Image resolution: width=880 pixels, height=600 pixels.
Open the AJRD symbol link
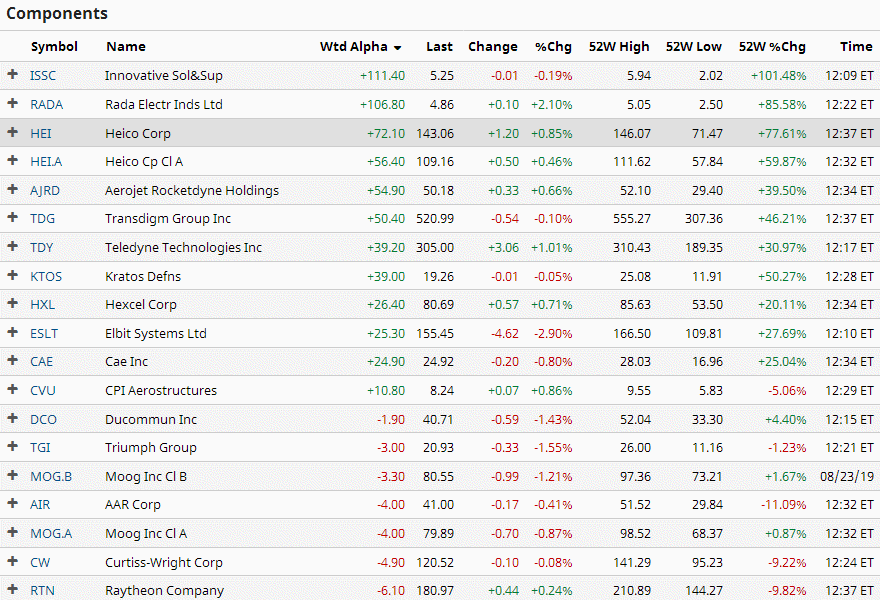45,190
